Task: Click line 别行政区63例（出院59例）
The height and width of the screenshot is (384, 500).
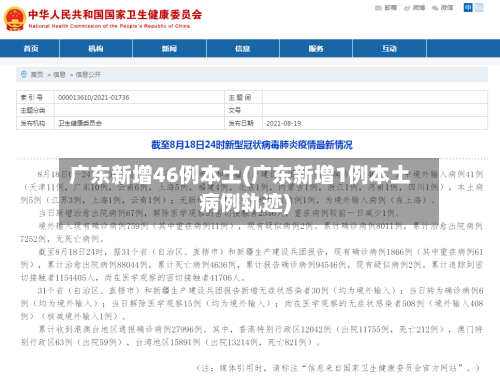Action: [170, 342]
